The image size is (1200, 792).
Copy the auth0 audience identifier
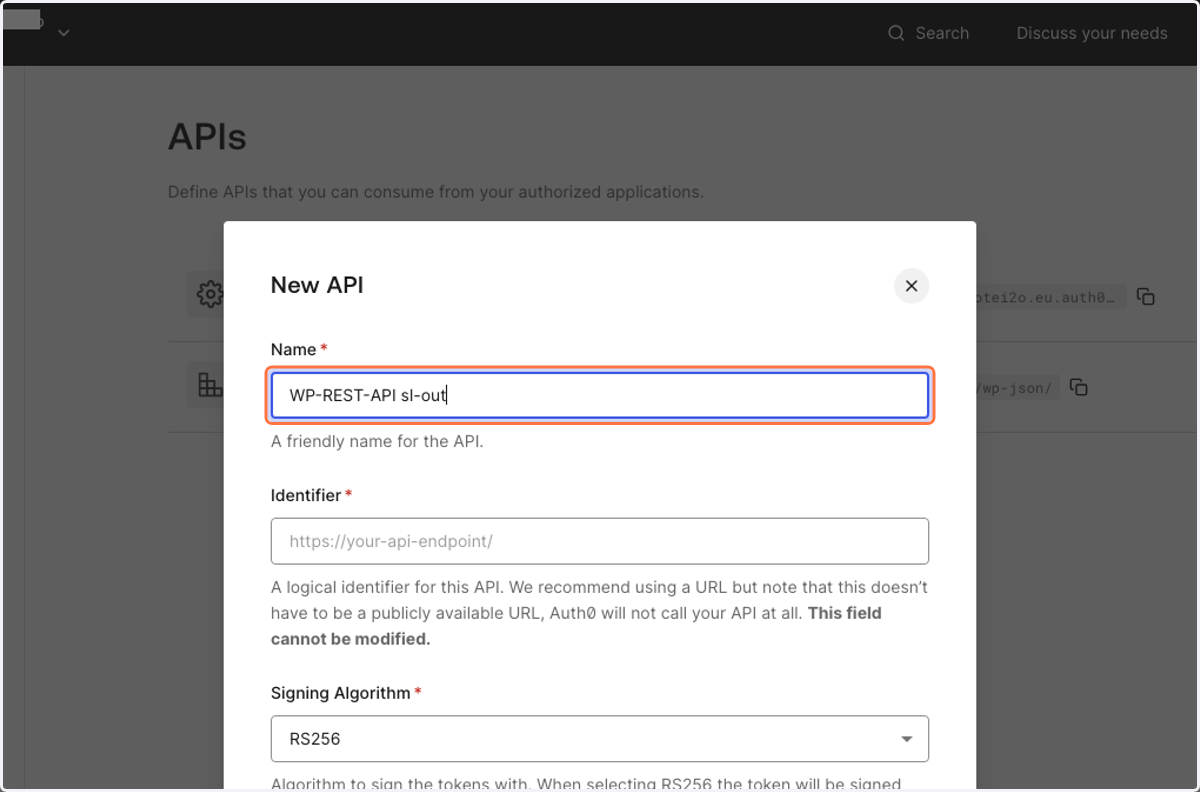1146,296
